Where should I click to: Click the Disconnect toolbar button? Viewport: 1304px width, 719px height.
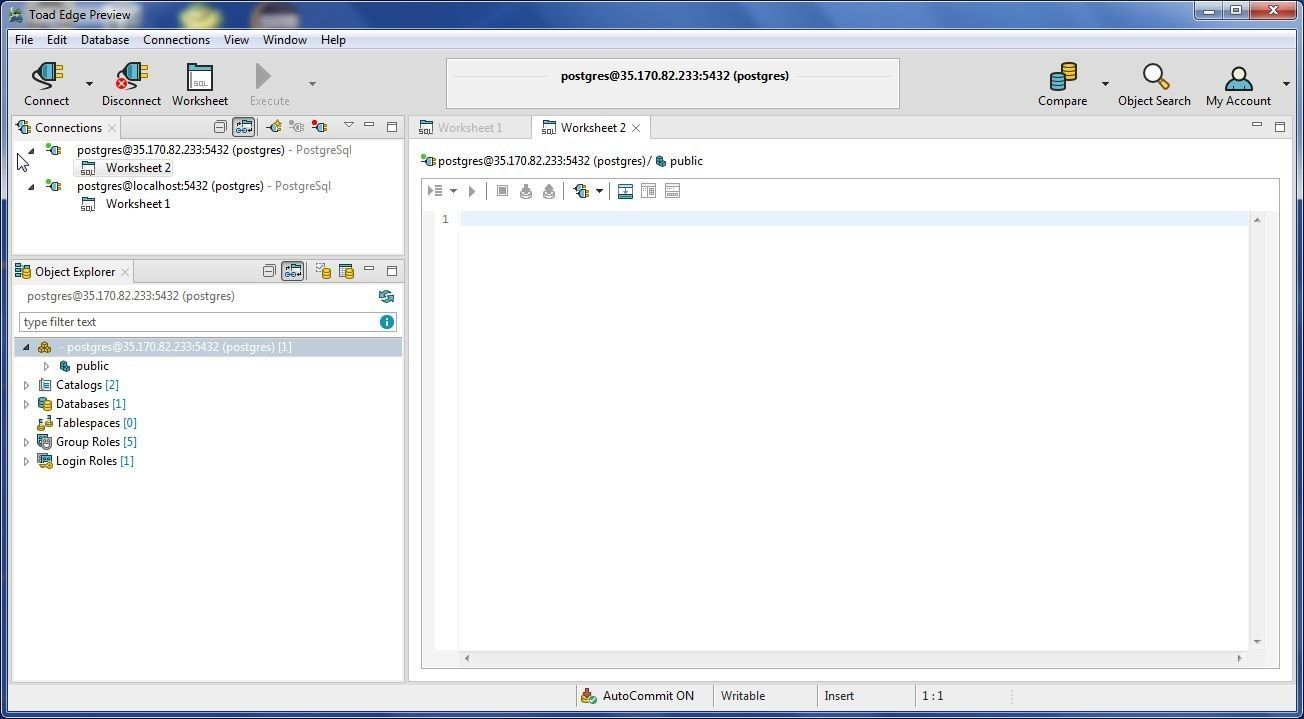[x=131, y=84]
